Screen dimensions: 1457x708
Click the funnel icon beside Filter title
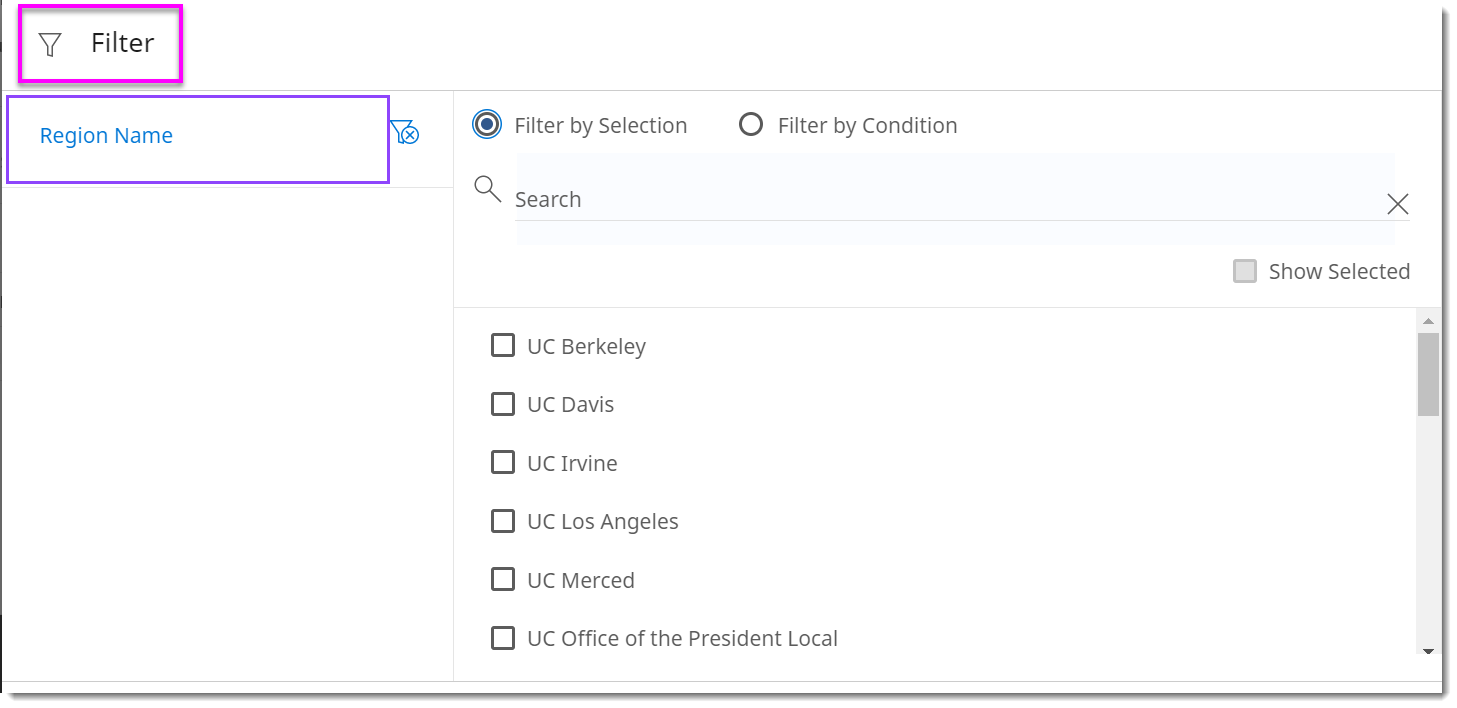click(50, 44)
